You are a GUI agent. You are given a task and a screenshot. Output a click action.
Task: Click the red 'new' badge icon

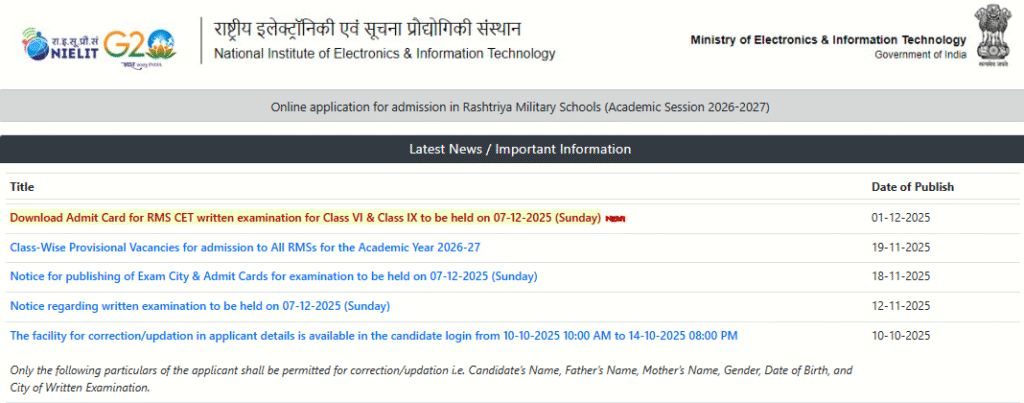pos(616,219)
